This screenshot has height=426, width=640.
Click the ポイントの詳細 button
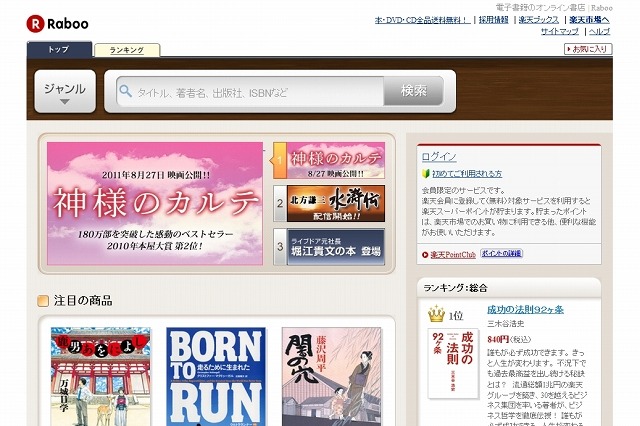coord(501,253)
